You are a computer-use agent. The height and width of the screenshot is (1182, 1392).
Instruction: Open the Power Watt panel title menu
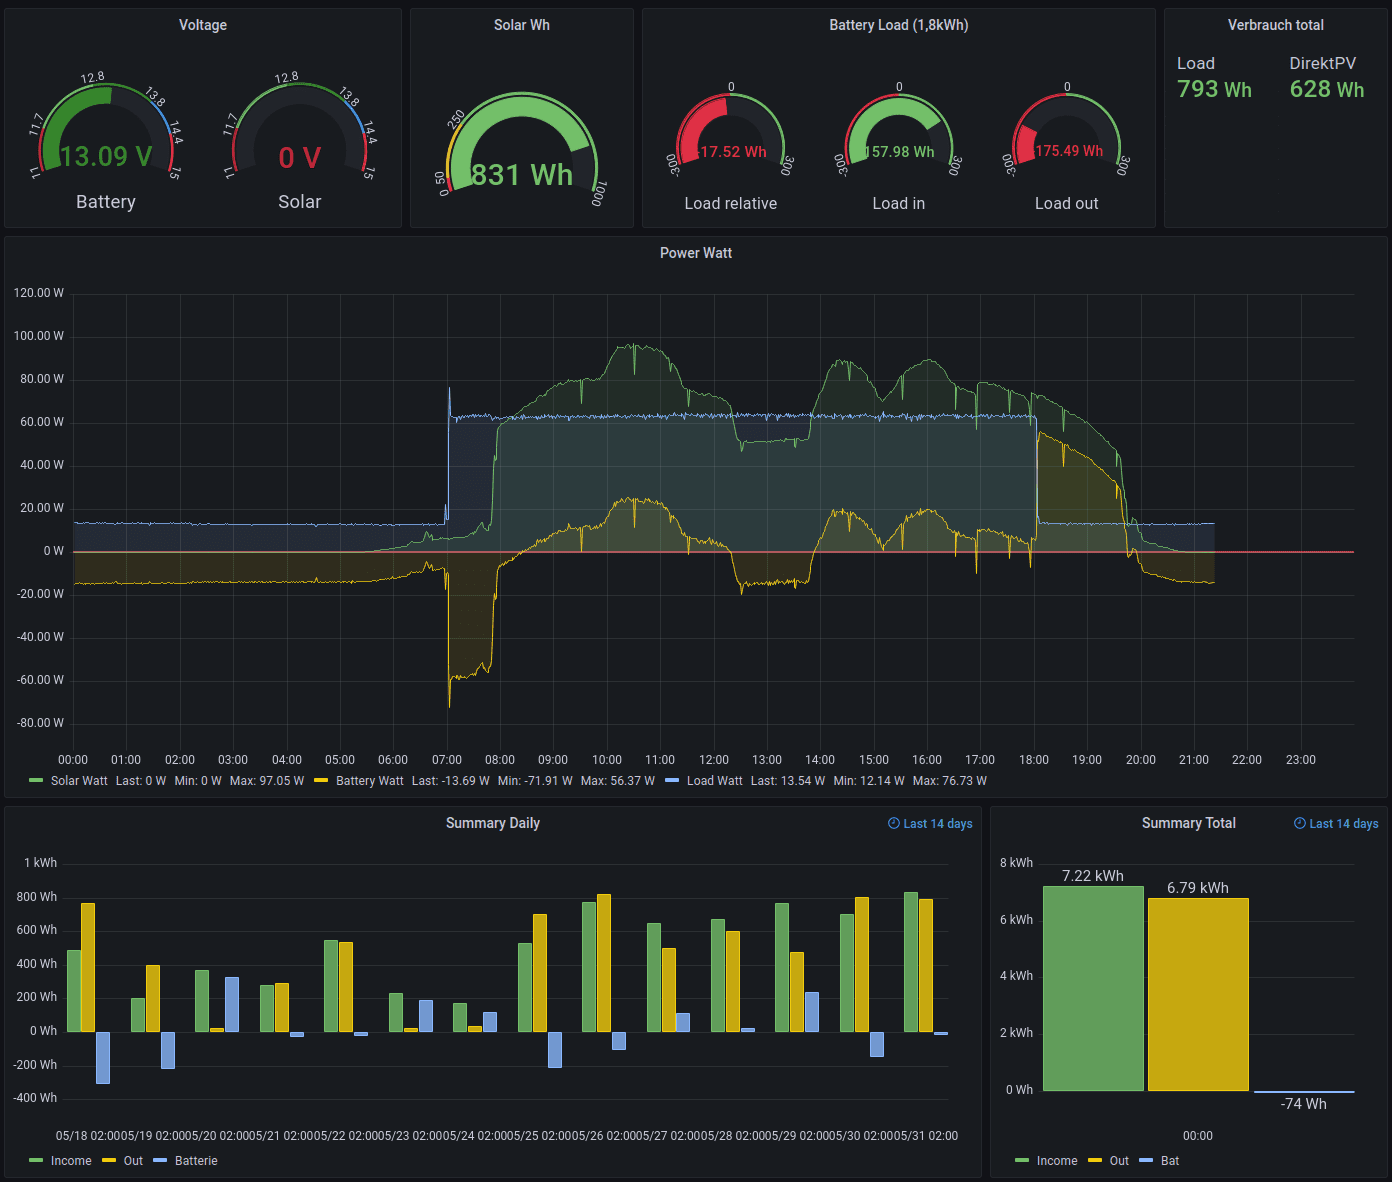tap(696, 253)
